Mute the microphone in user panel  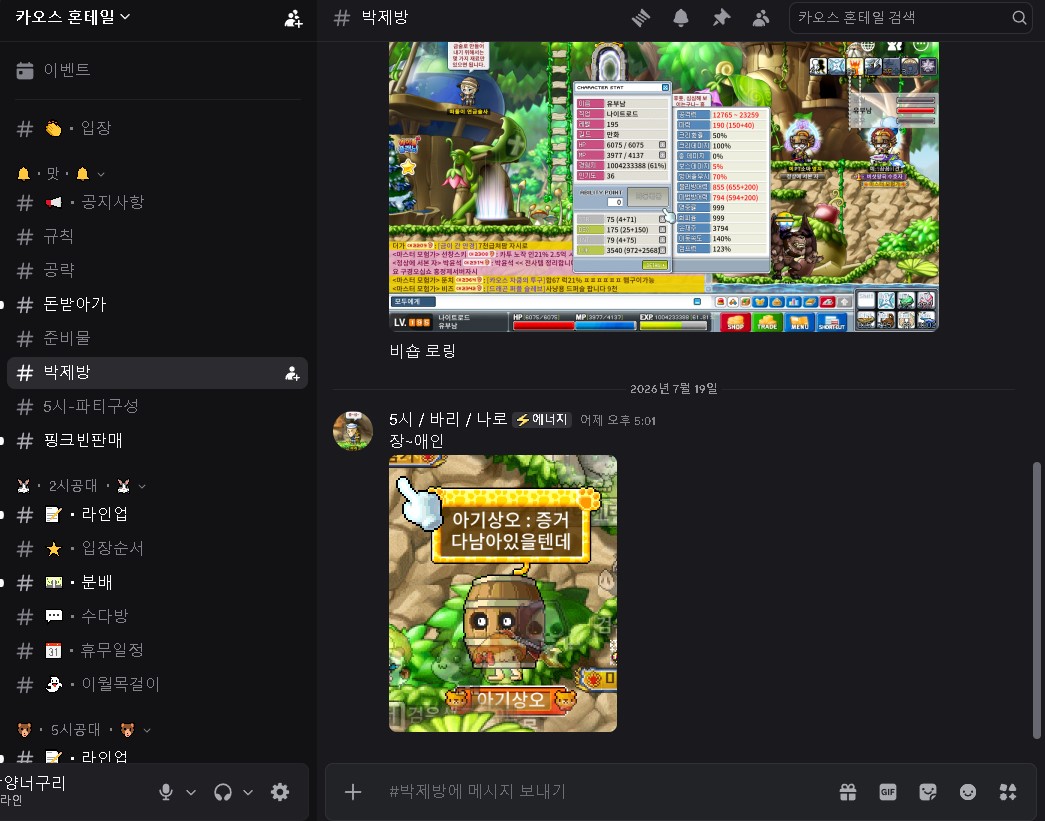click(x=166, y=792)
